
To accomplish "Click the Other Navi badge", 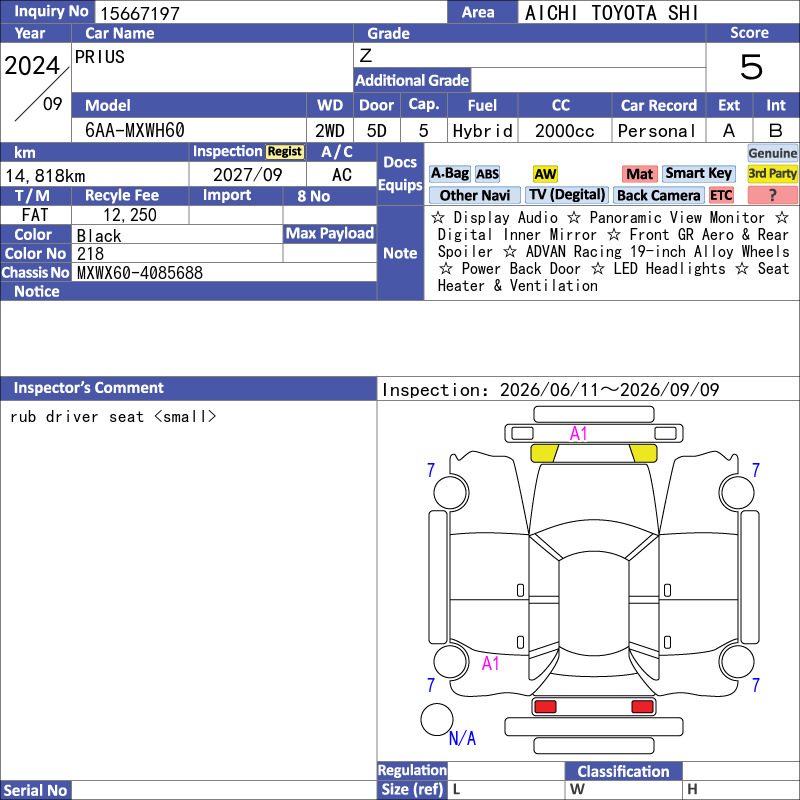I will (474, 195).
